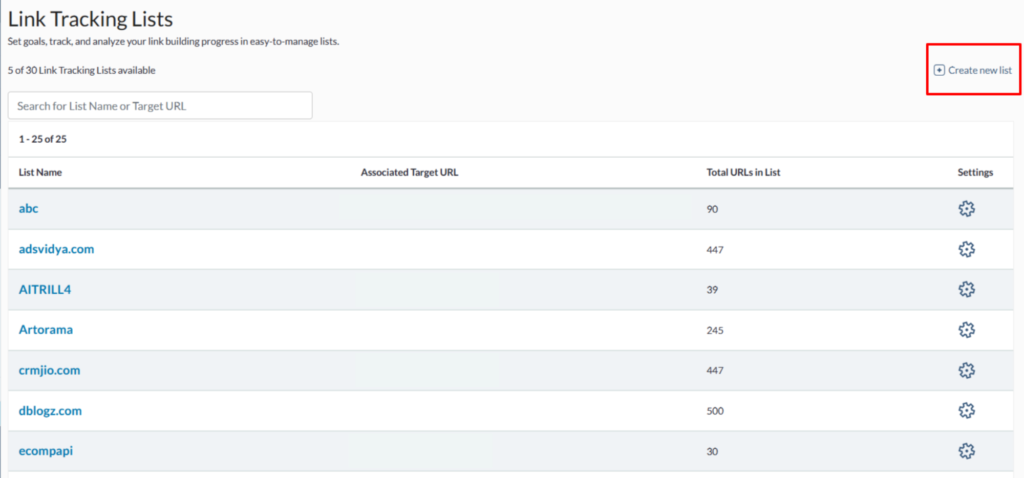The image size is (1024, 478).
Task: Click the 30 count for ecompapi
Action: pos(712,452)
